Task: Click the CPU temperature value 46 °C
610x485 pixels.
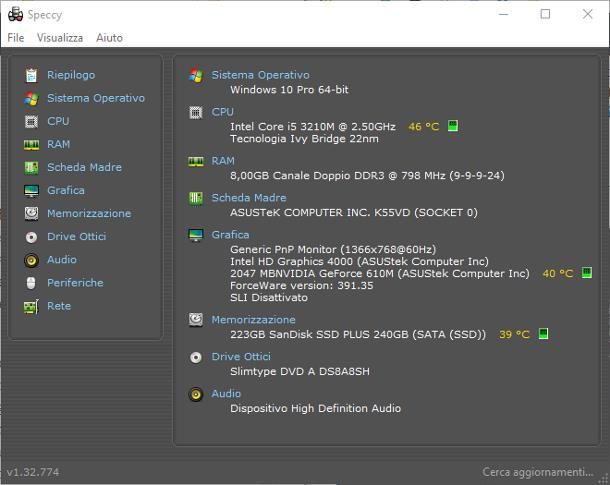Action: [x=424, y=126]
